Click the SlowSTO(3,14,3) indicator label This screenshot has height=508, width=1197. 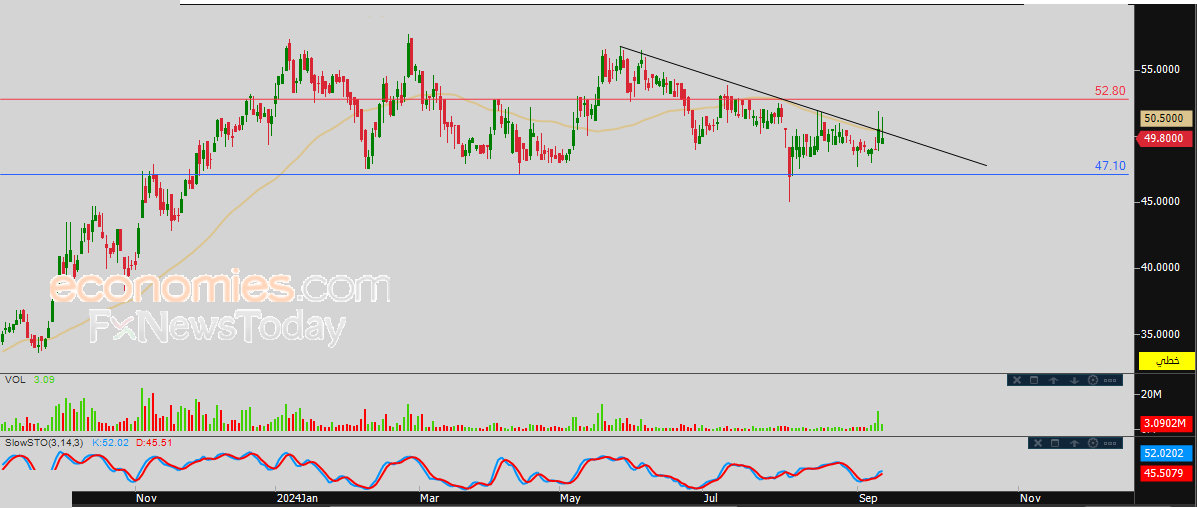46,442
